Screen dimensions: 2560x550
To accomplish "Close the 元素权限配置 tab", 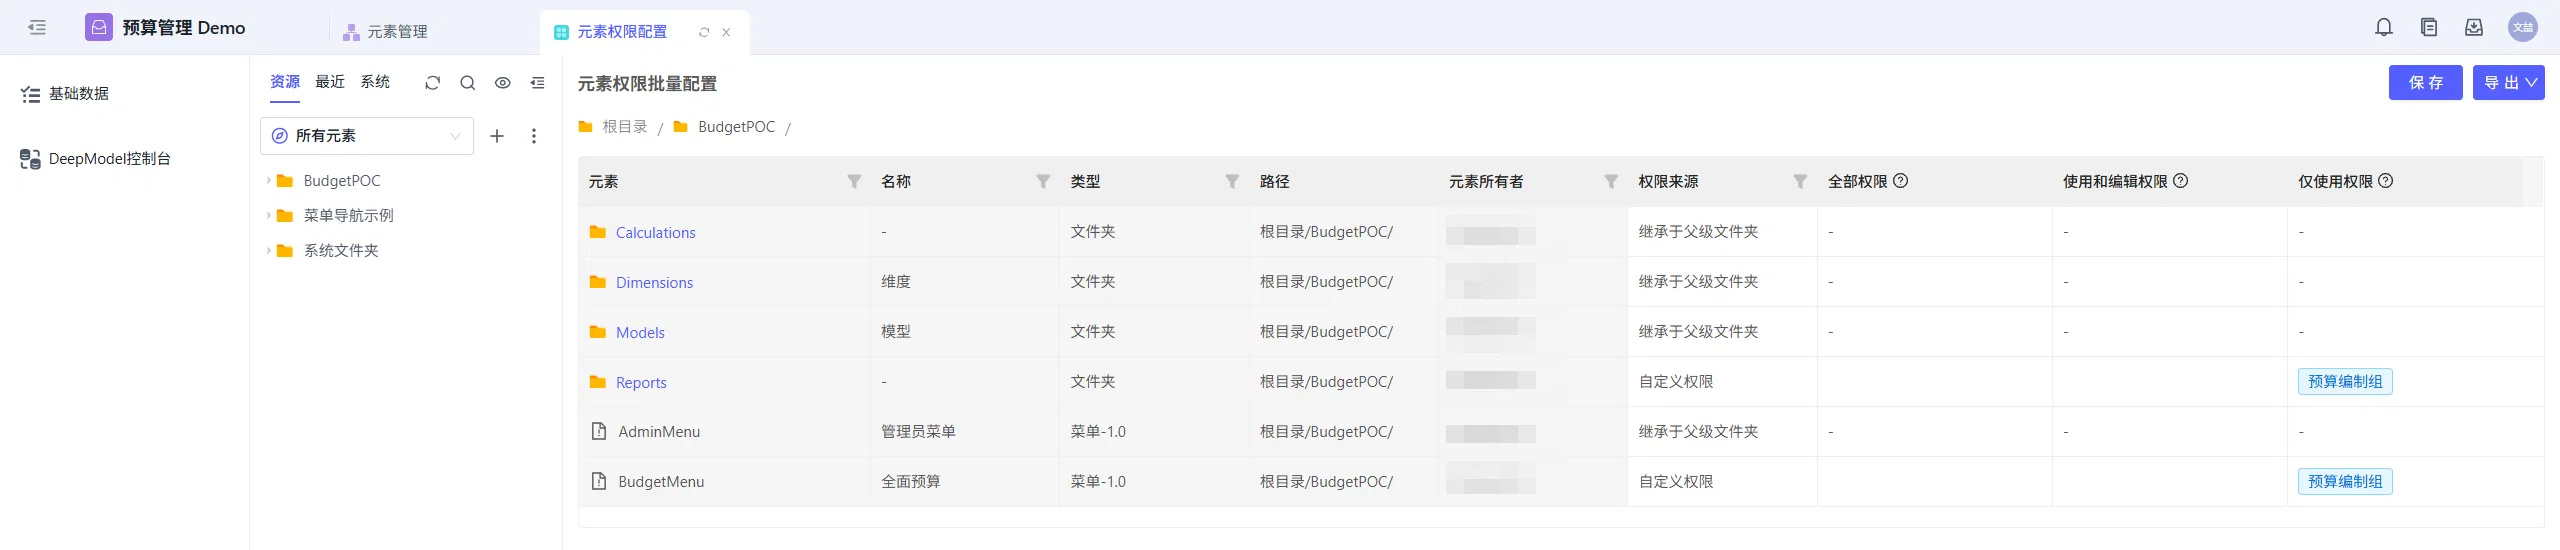I will pyautogui.click(x=726, y=32).
